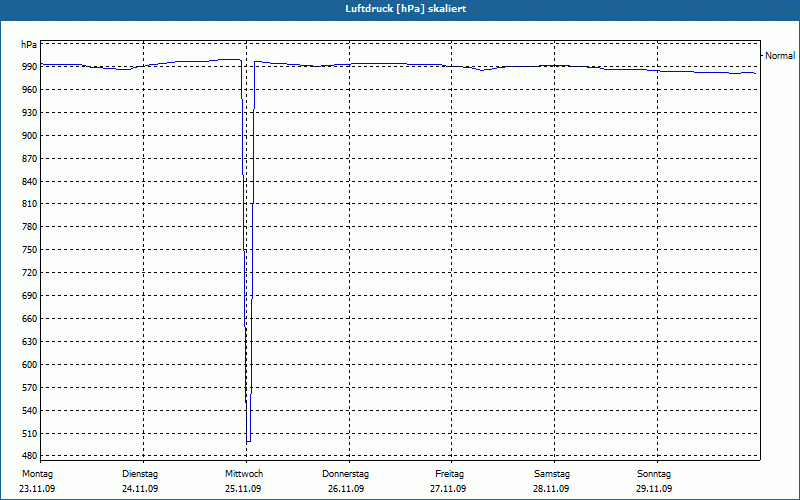800x500 pixels.
Task: Click the 660 y-axis value
Action: [29, 318]
